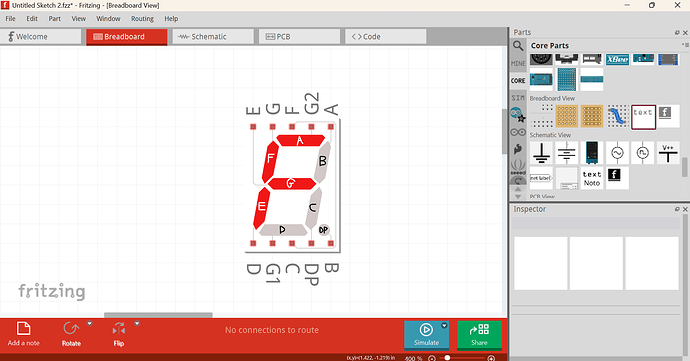Choose the XBee part thumbnail
This screenshot has width=690, height=361.
tap(617, 59)
